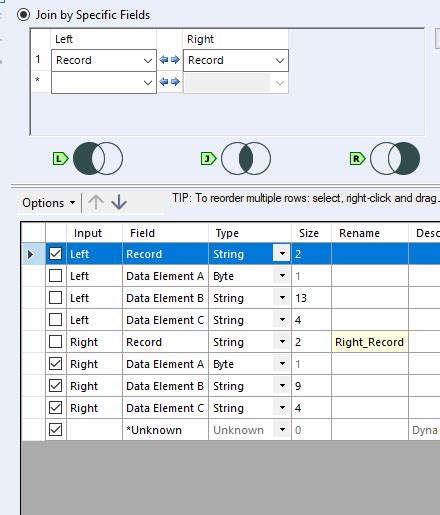The height and width of the screenshot is (515, 440).
Task: Enable the Right Record field checkbox
Action: 55,342
